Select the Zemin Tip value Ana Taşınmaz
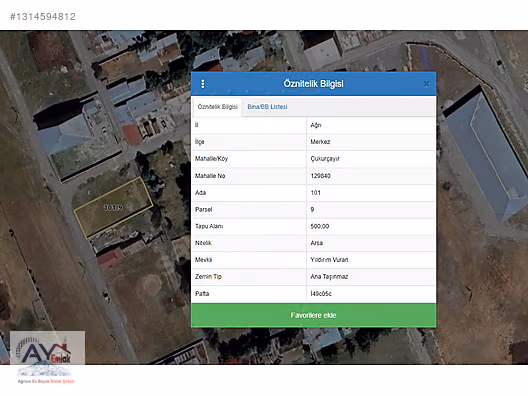528x396 pixels. (x=329, y=276)
